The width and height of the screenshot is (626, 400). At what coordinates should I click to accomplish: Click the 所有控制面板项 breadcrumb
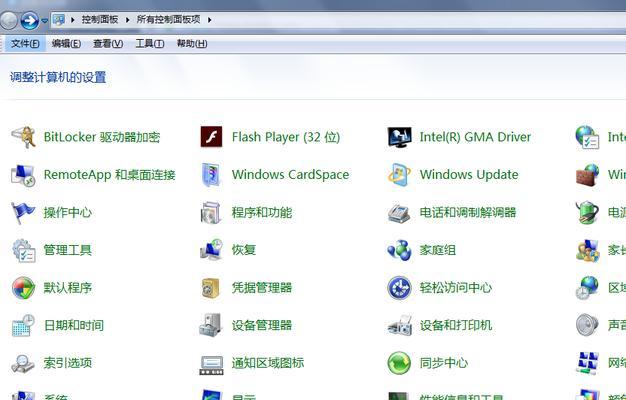tap(168, 20)
